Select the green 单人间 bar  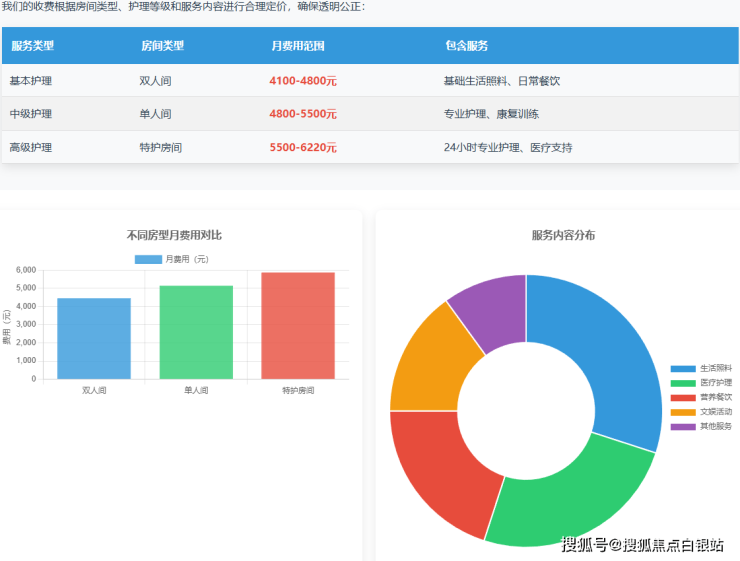[x=196, y=332]
